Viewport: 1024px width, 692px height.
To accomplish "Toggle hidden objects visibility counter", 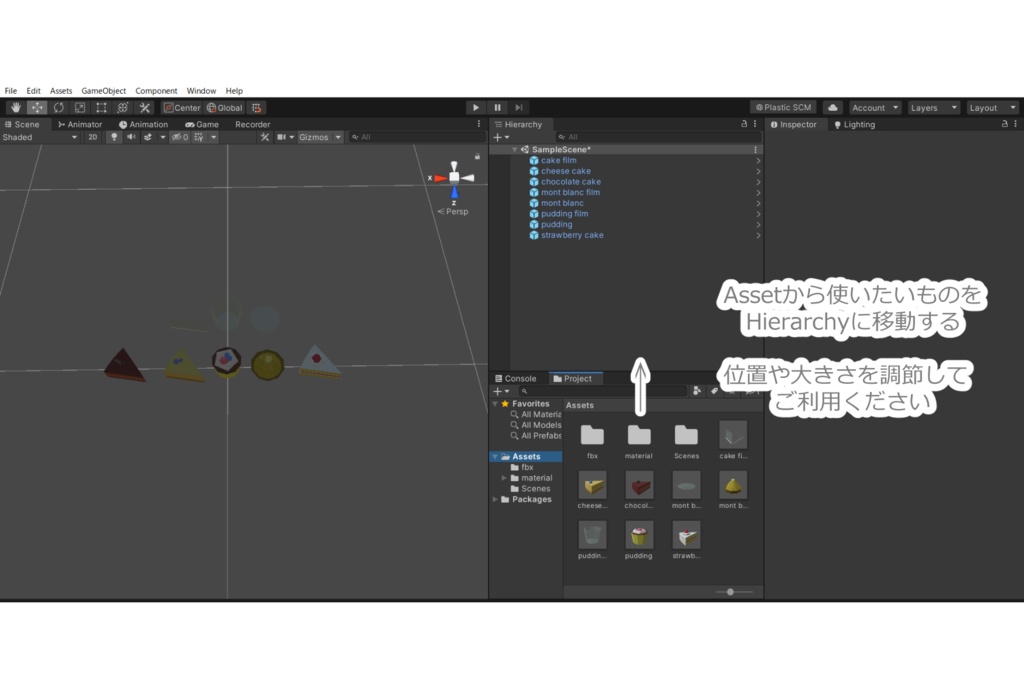I will (180, 137).
